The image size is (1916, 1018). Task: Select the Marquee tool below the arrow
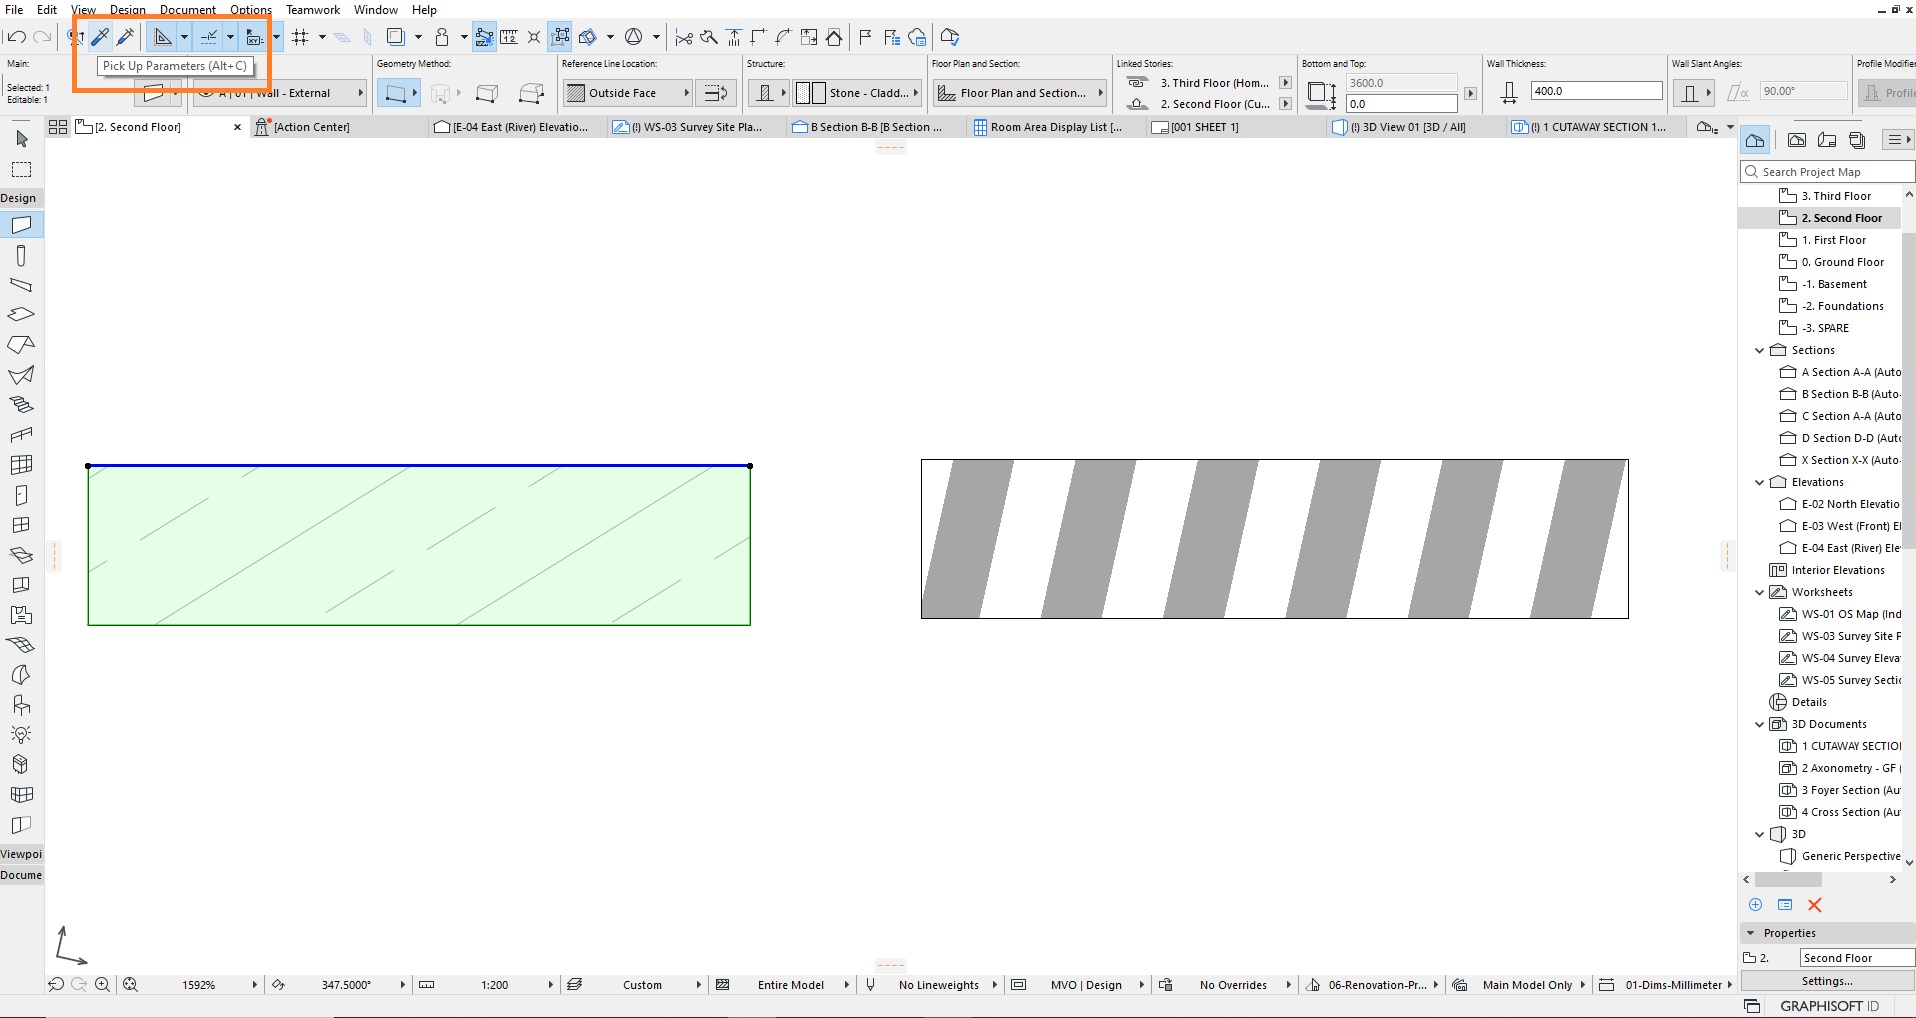coord(21,168)
